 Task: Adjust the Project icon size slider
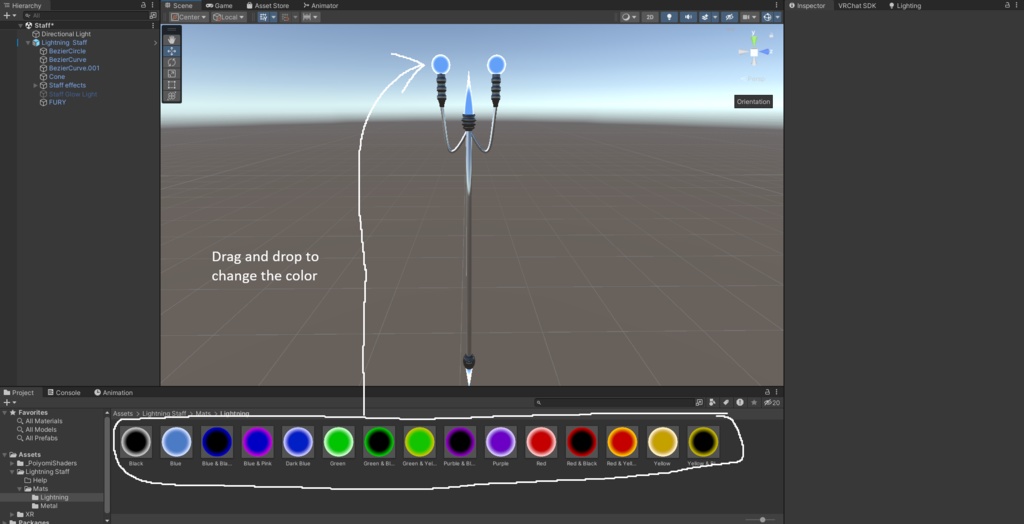762,519
